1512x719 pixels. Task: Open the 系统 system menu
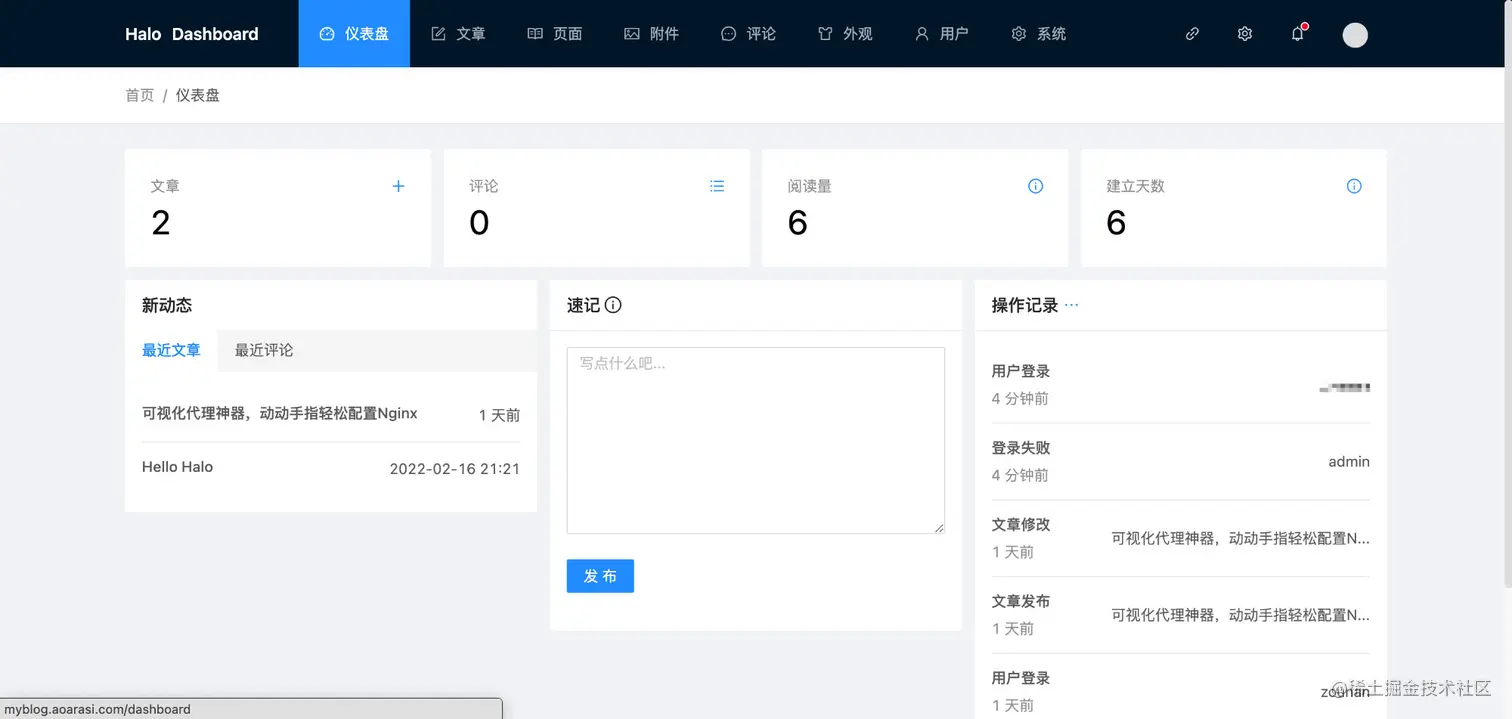[x=1038, y=34]
